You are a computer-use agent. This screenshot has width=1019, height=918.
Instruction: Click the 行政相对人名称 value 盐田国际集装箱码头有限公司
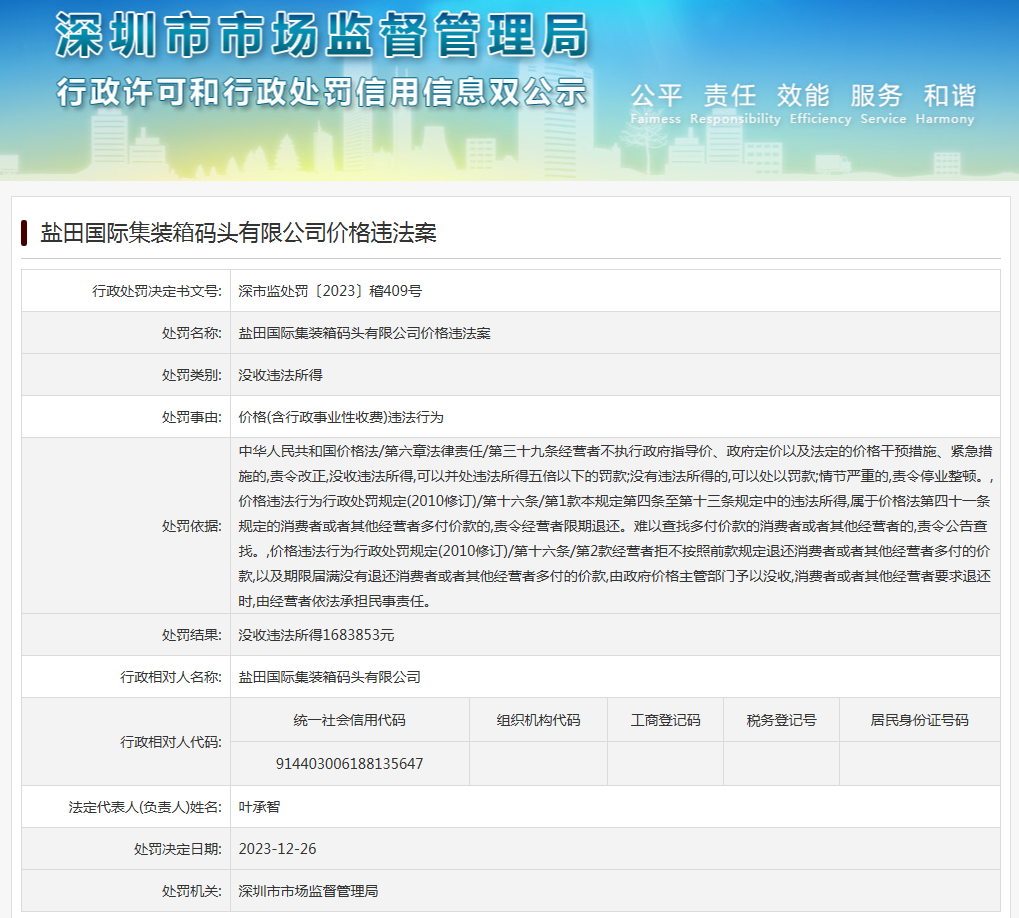(329, 677)
